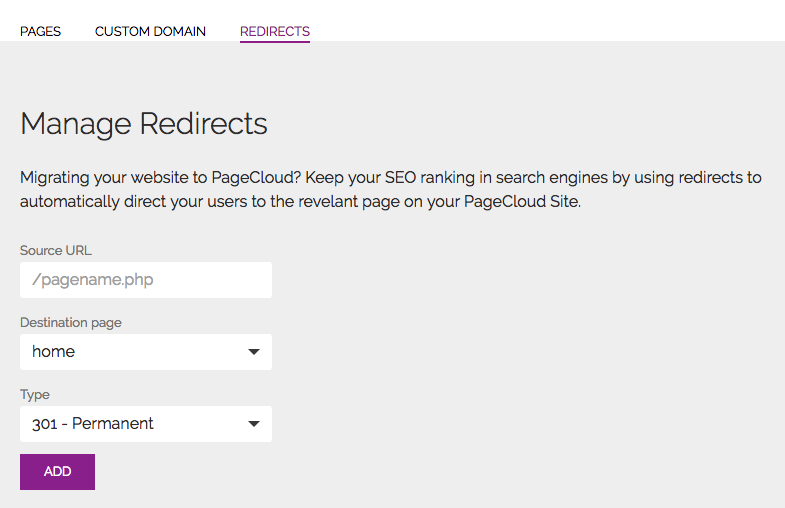
Task: Click the Type field label
Action: click(35, 394)
